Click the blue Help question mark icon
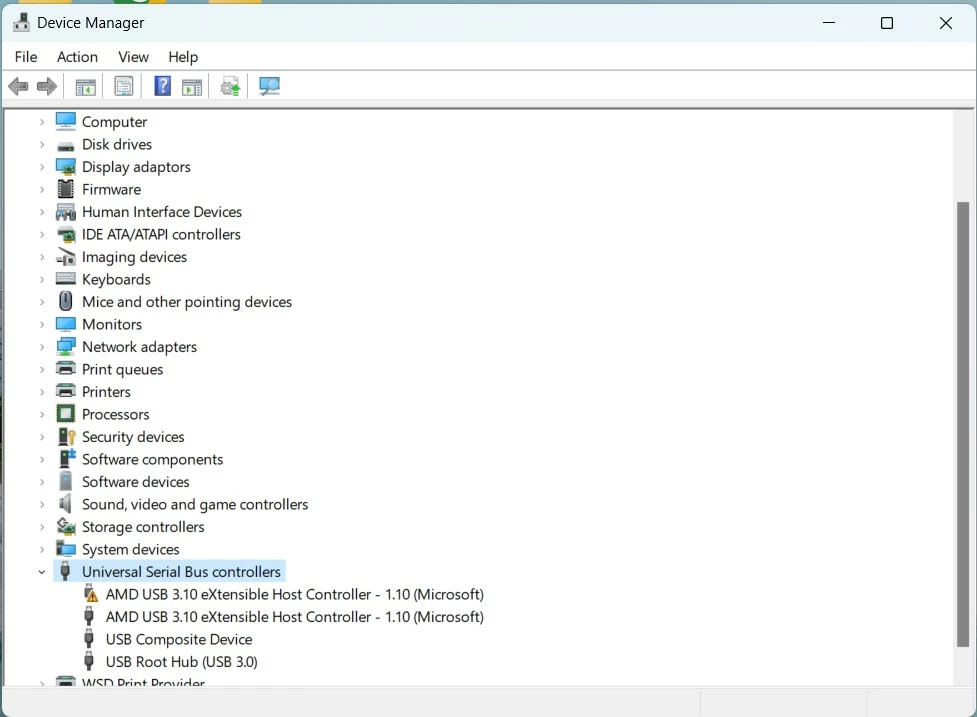 pos(163,86)
